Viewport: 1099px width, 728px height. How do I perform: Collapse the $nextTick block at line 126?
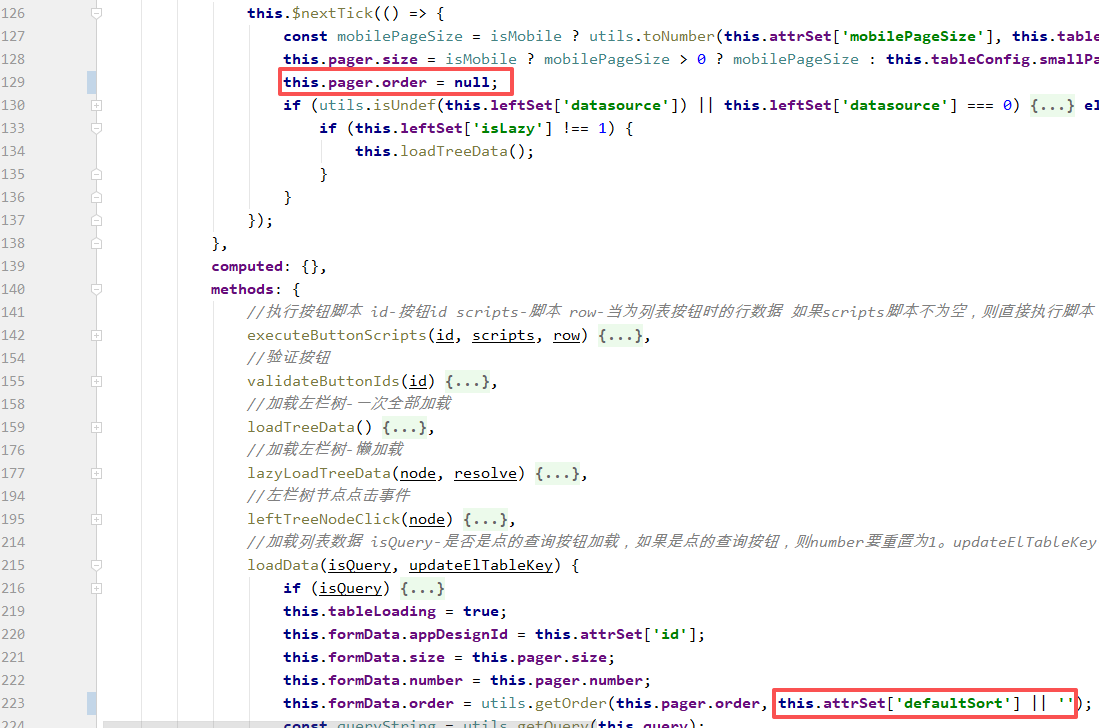(96, 13)
